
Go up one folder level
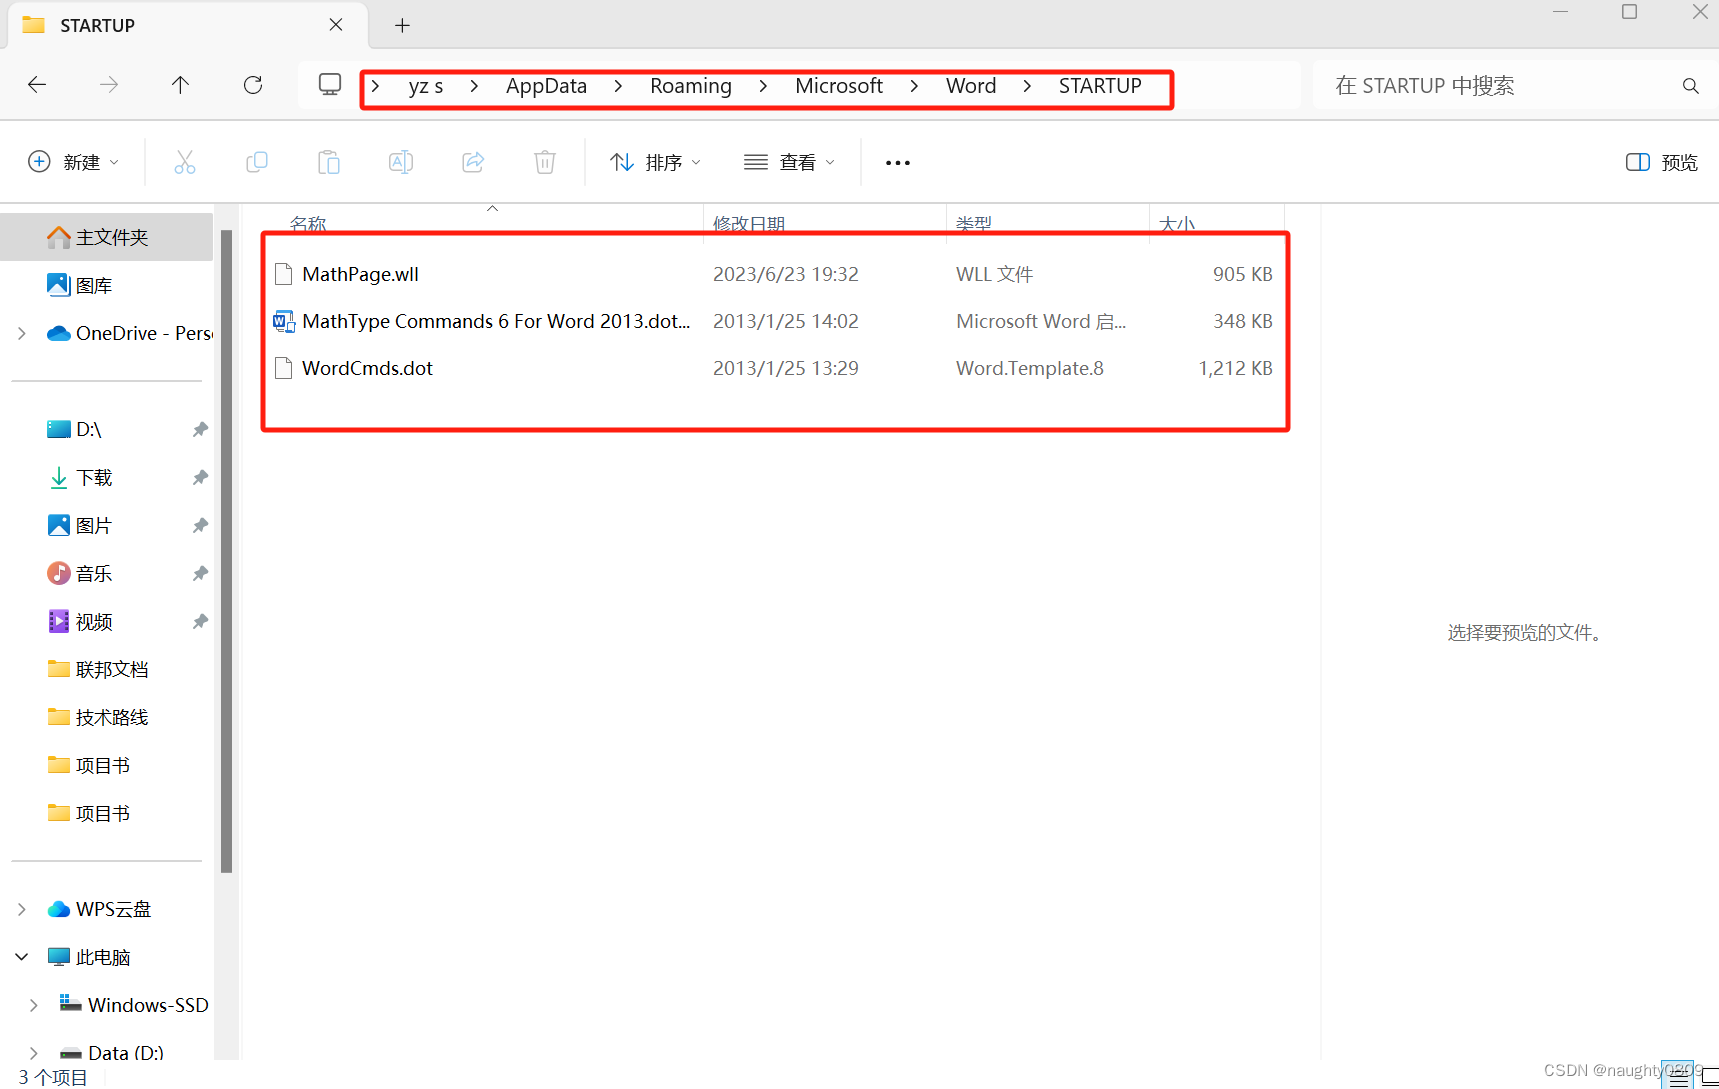coord(181,85)
